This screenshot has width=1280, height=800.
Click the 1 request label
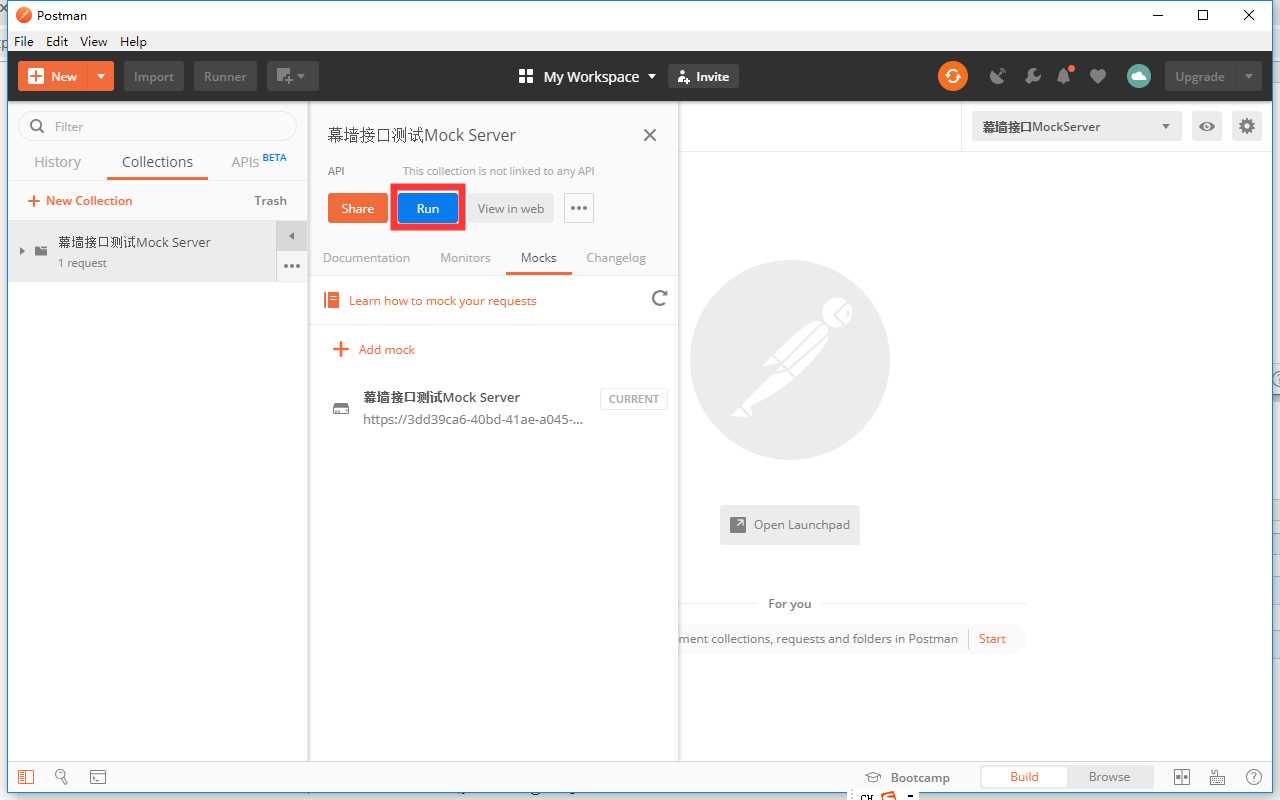(82, 263)
